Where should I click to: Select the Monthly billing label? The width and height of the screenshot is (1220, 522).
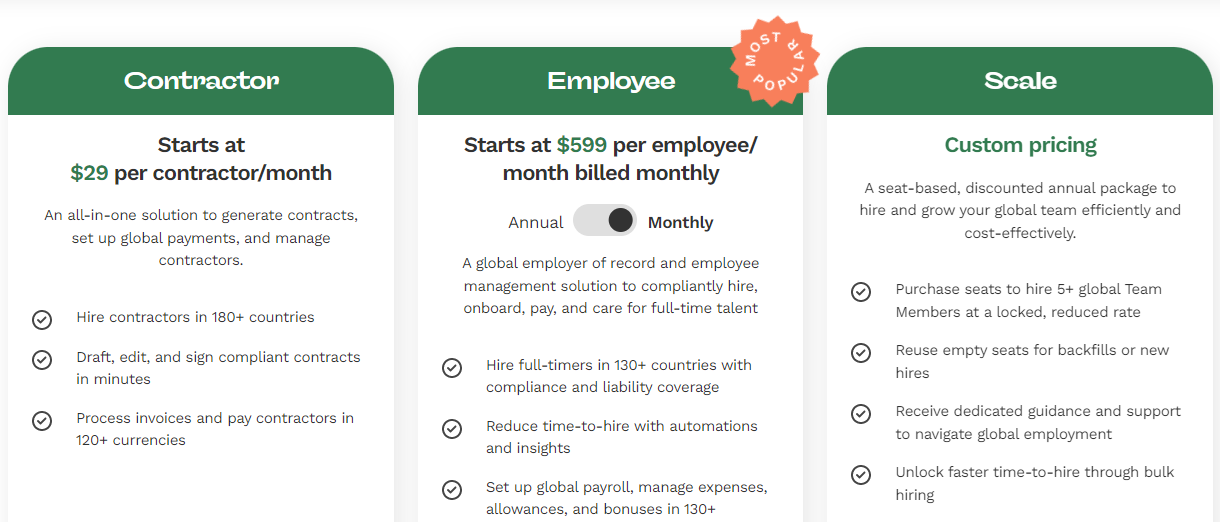[x=681, y=222]
